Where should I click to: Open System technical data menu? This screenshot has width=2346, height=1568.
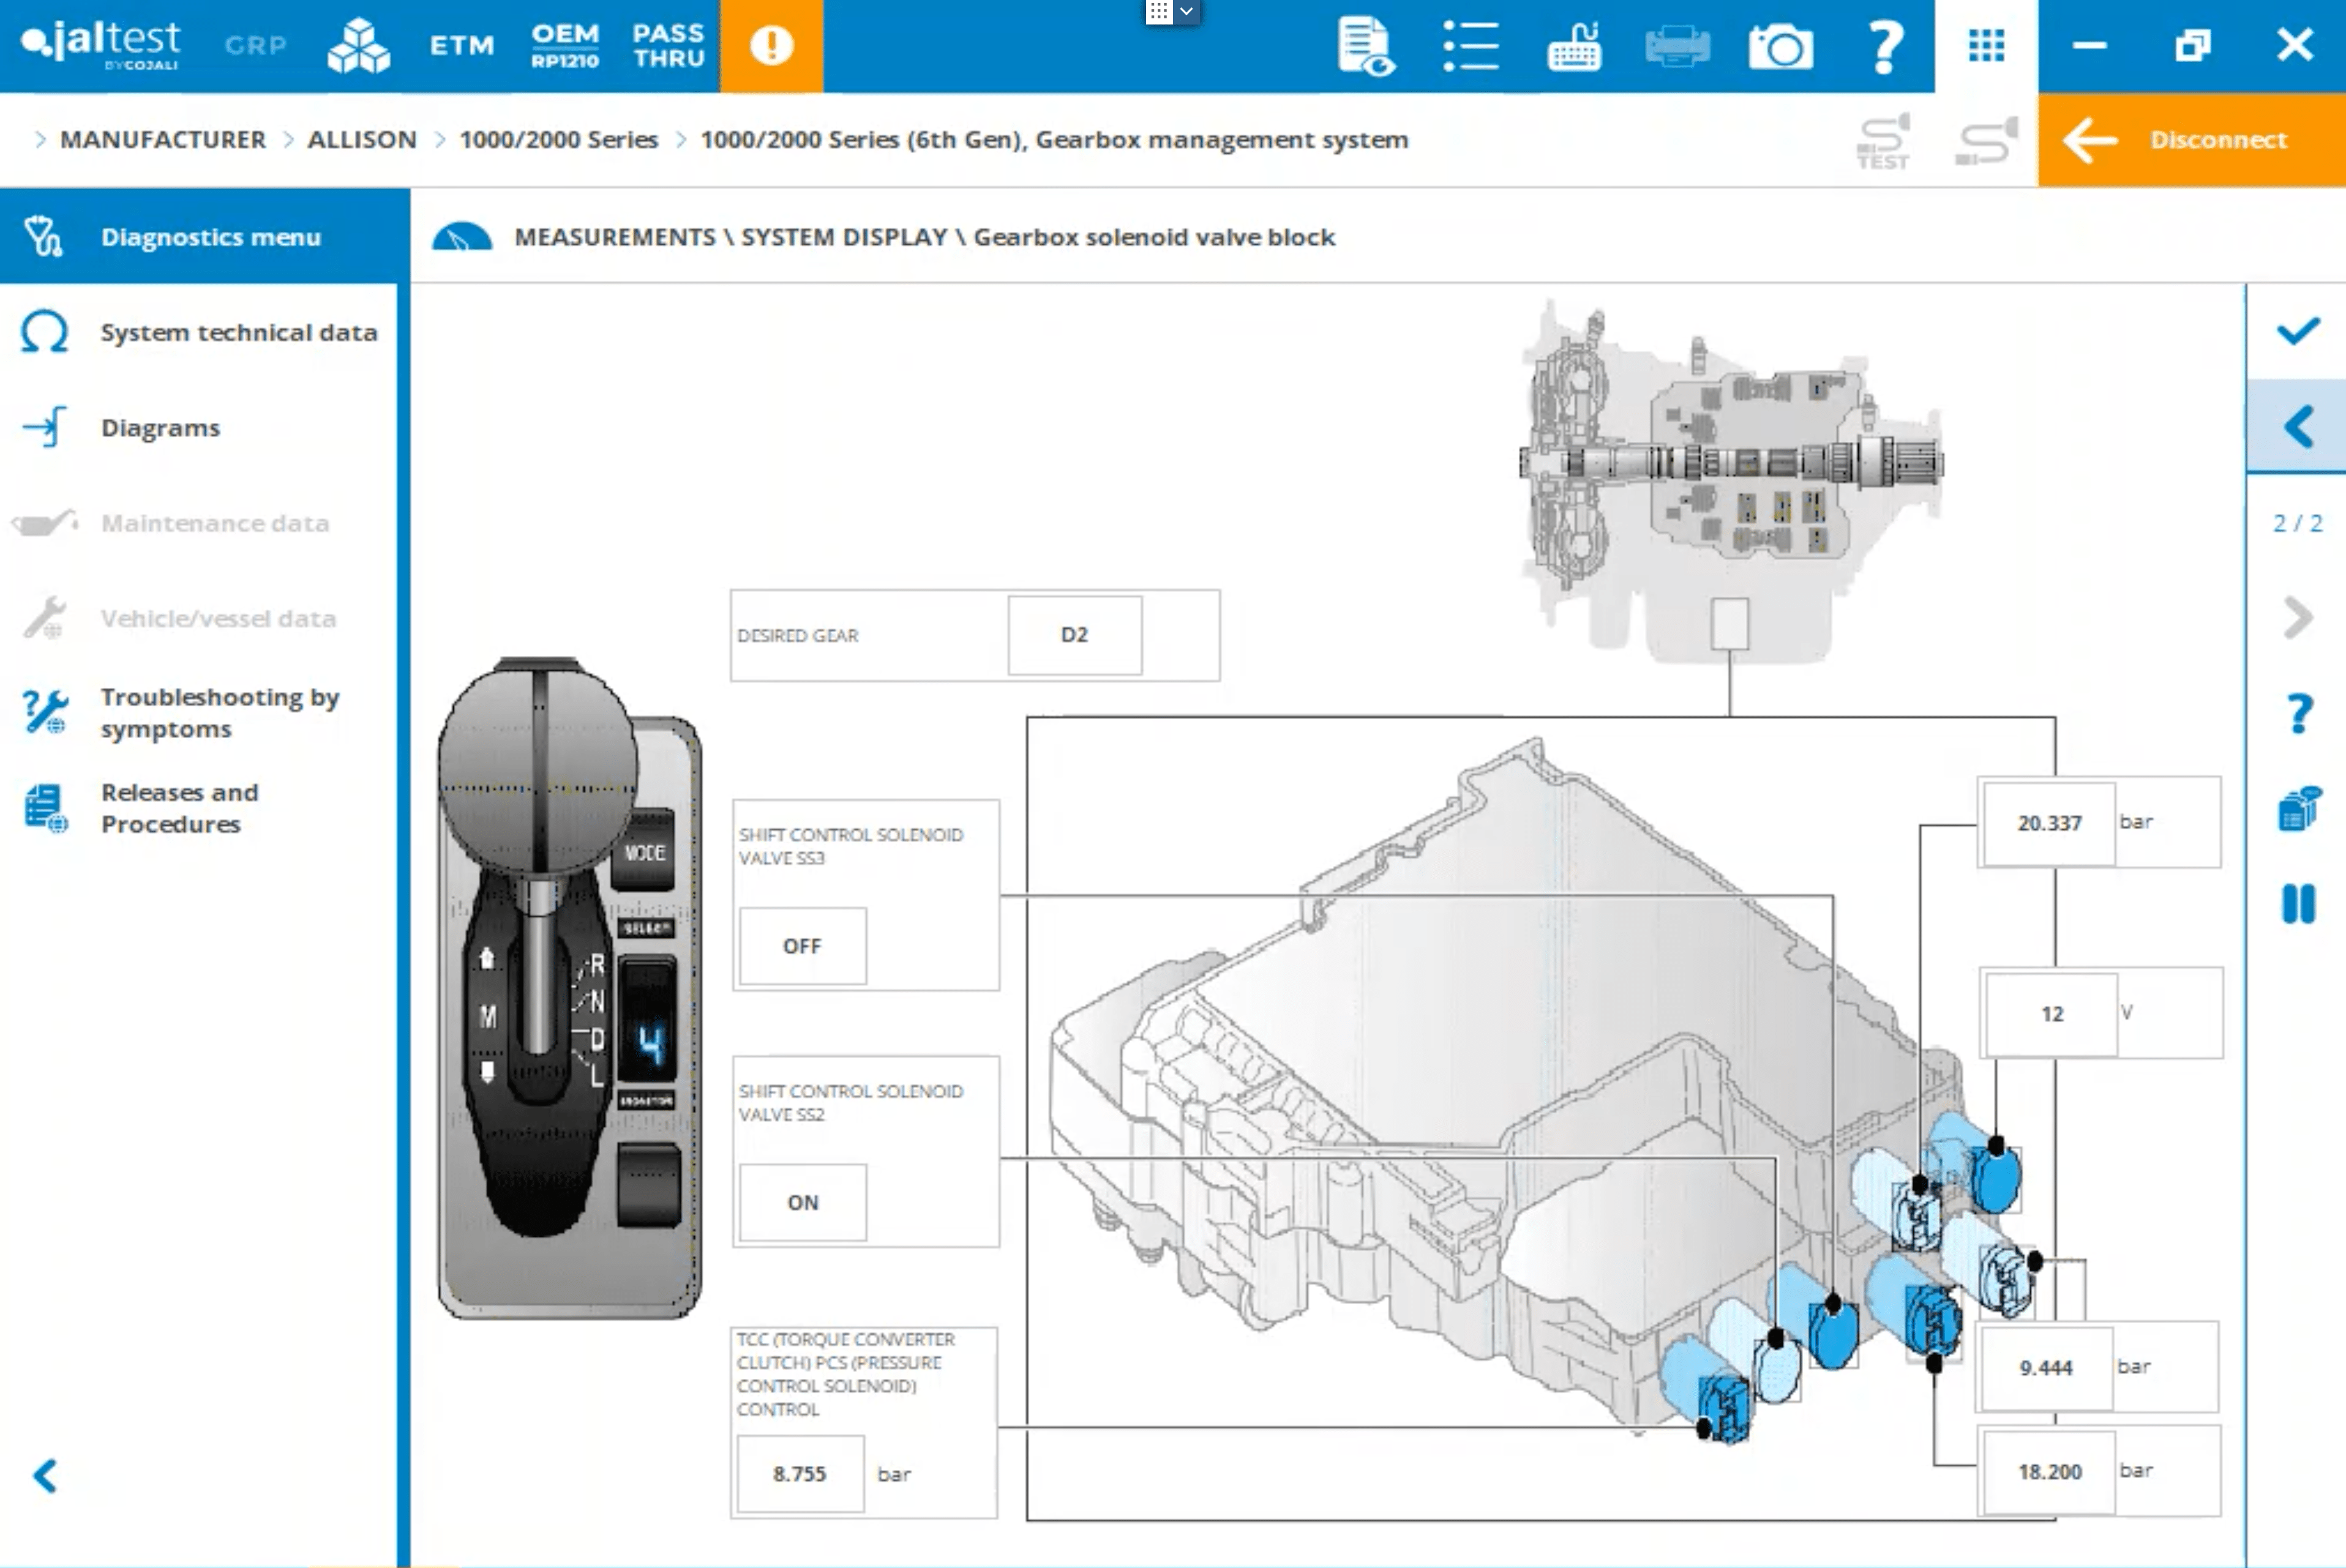tap(238, 332)
